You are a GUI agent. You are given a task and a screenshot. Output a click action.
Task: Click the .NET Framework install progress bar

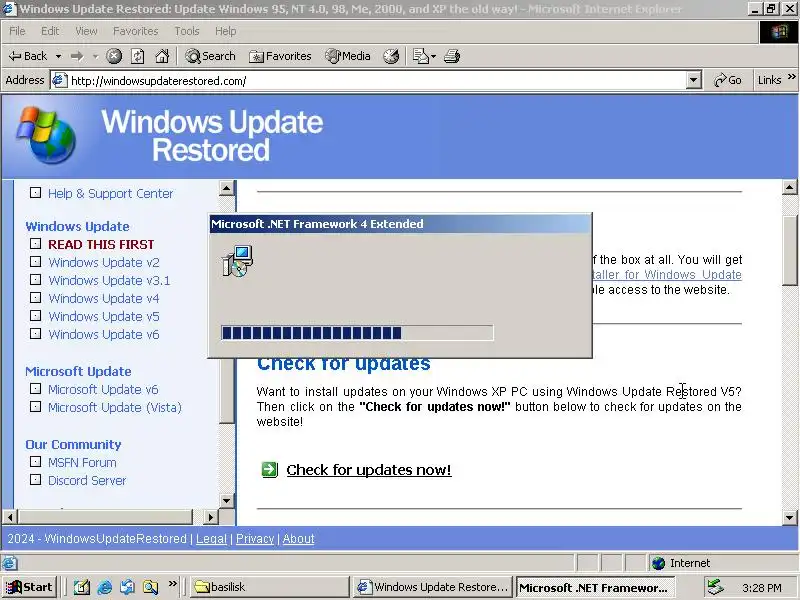point(357,333)
